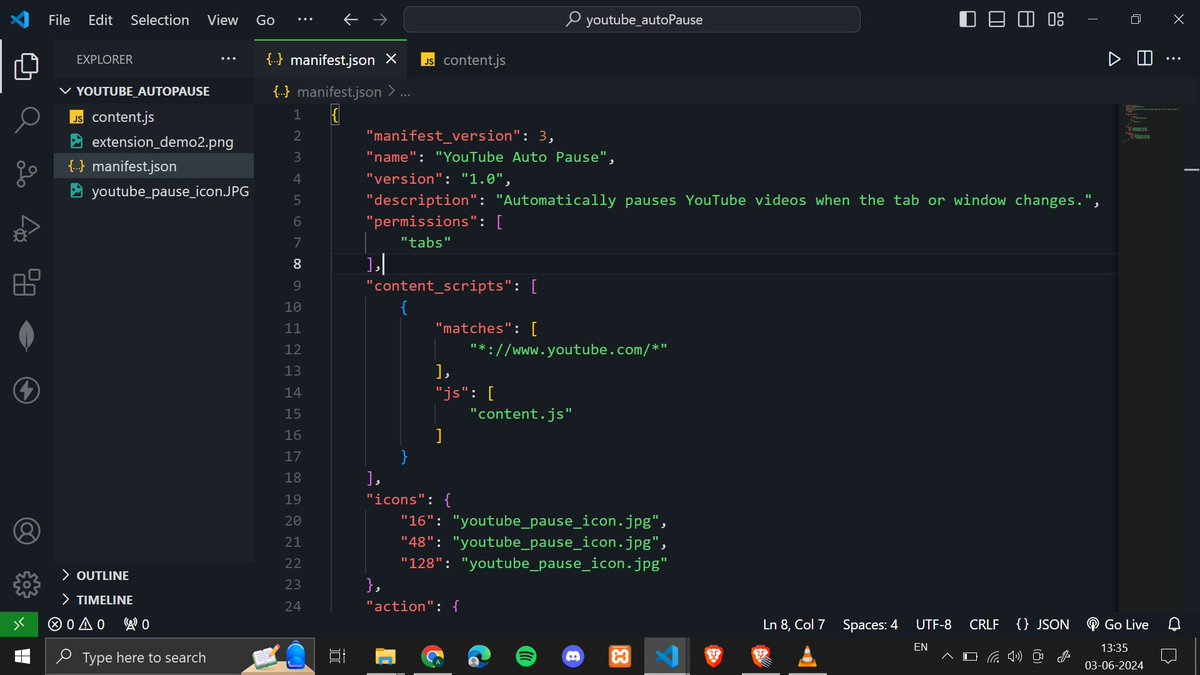
Task: Go back with the navigation arrow
Action: [x=350, y=19]
